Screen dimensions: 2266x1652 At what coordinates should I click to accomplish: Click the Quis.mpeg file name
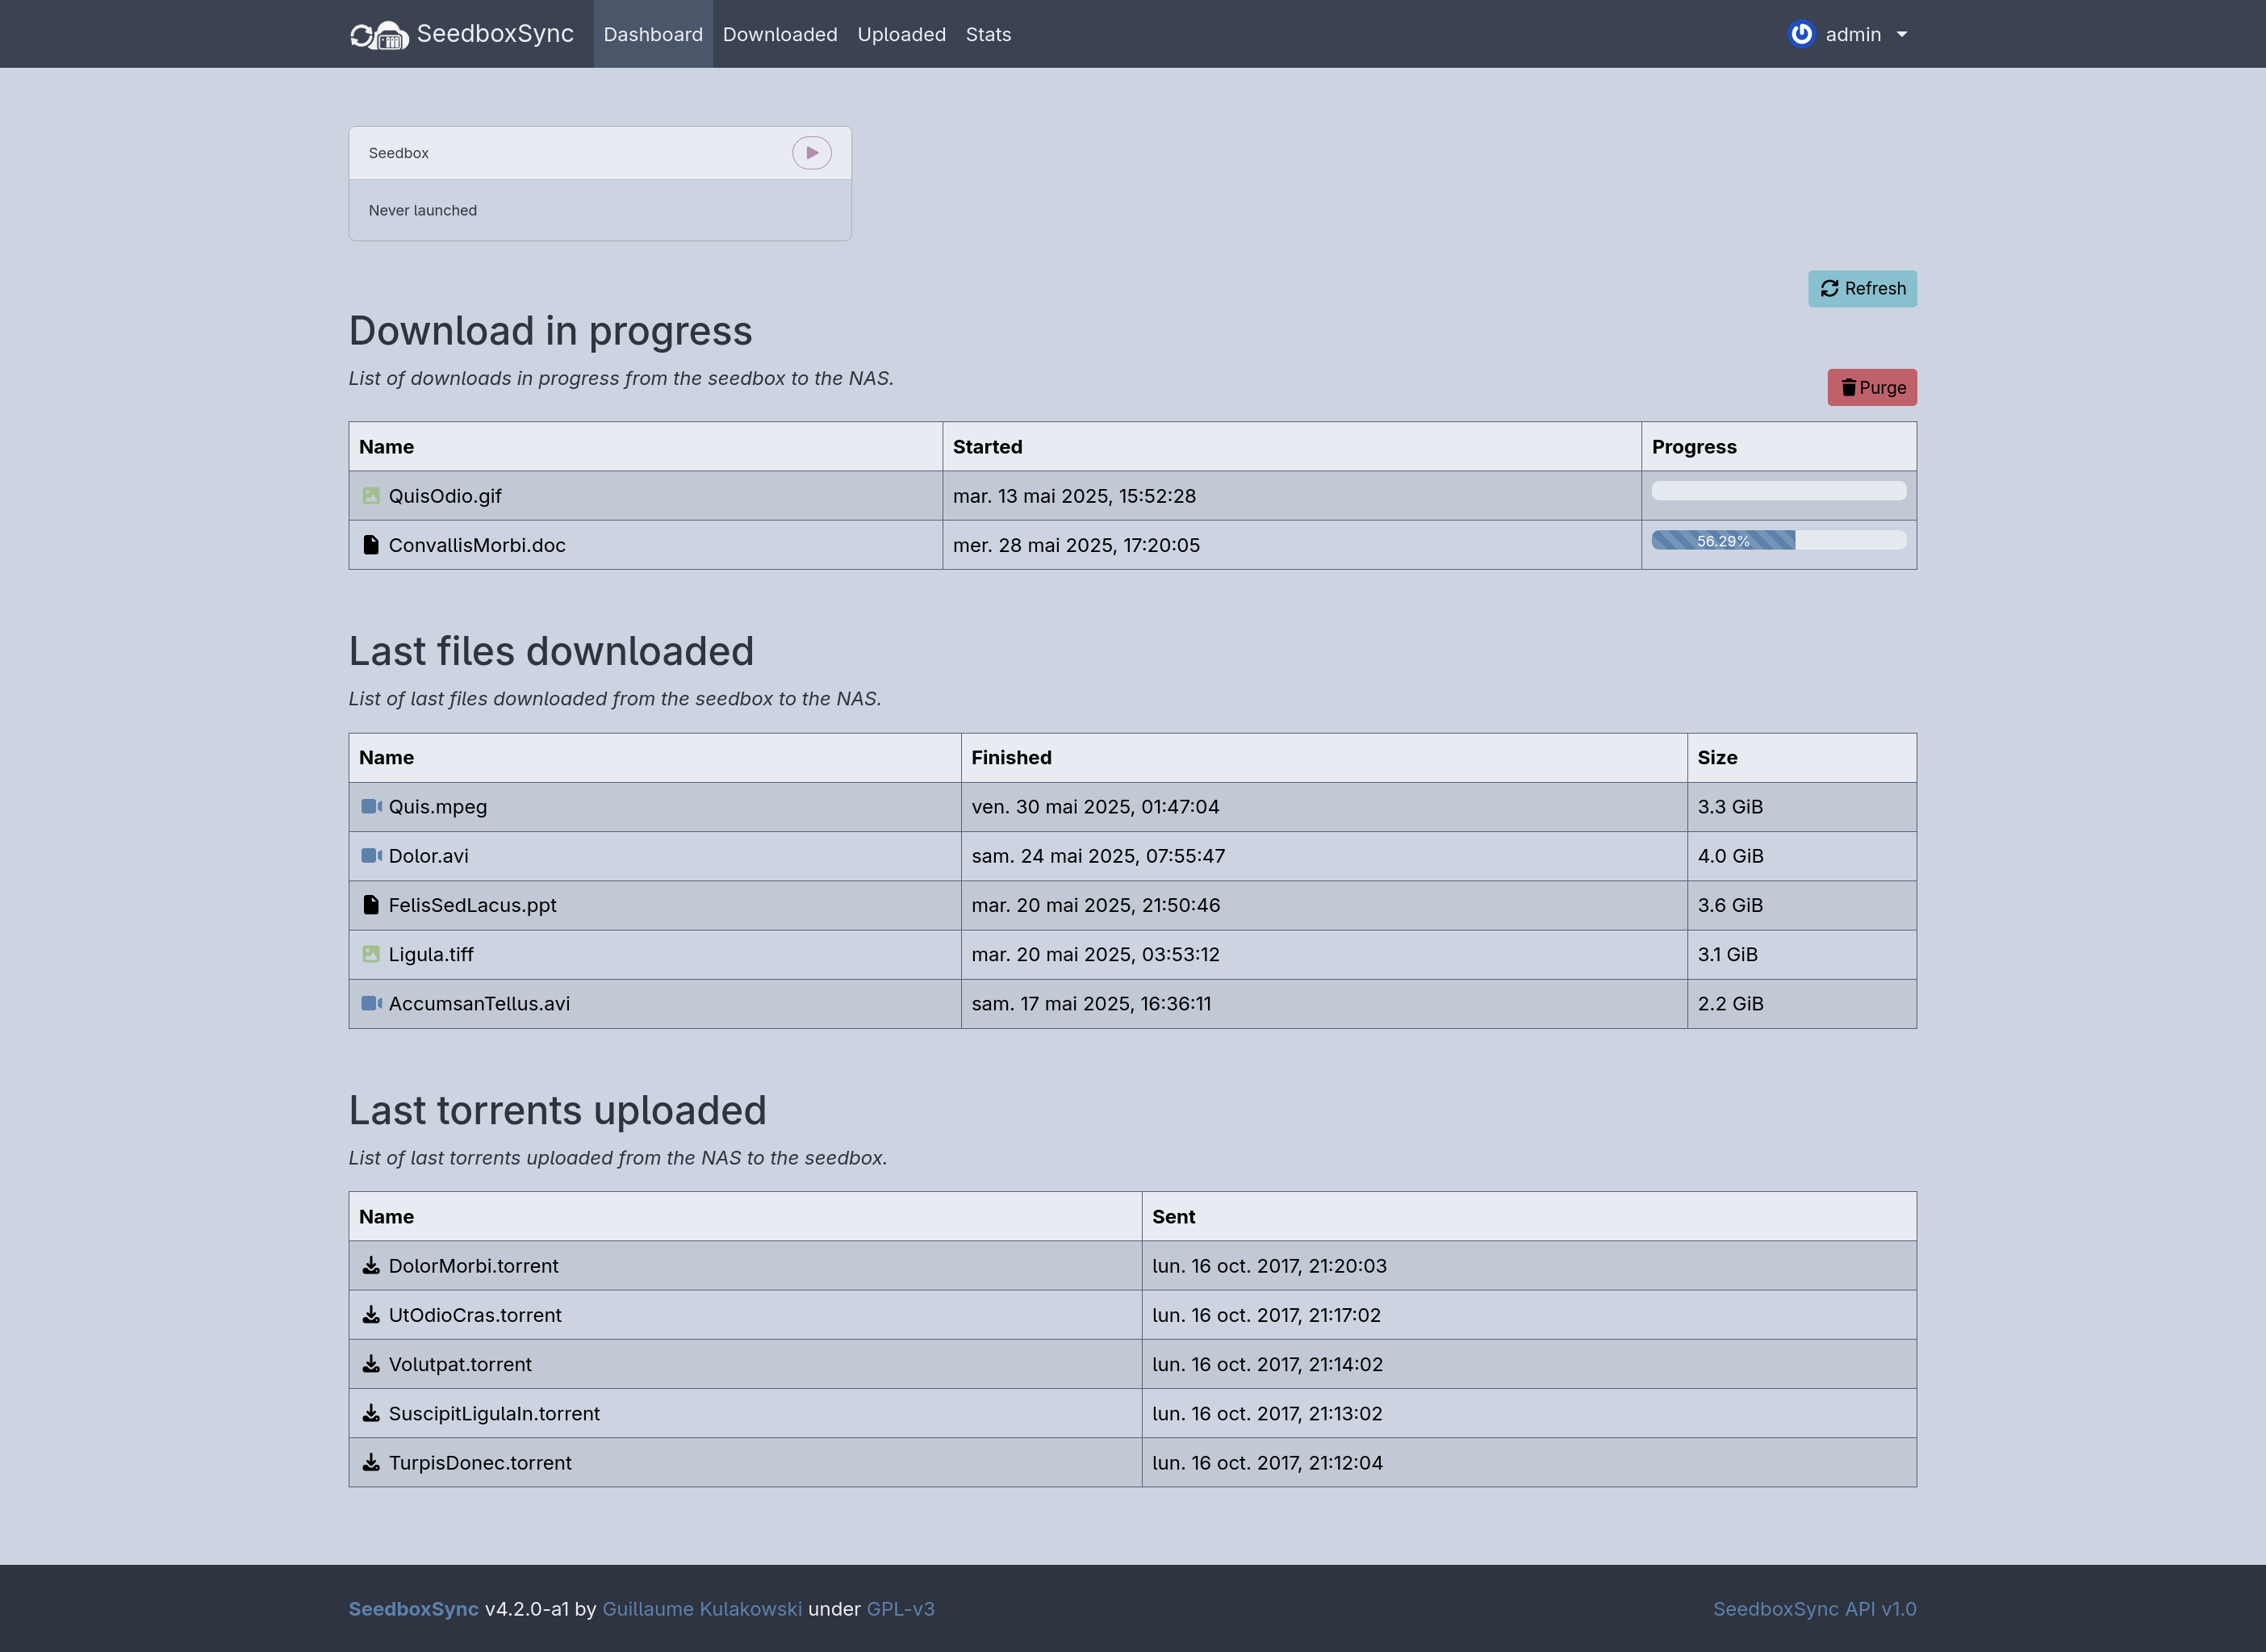click(438, 807)
